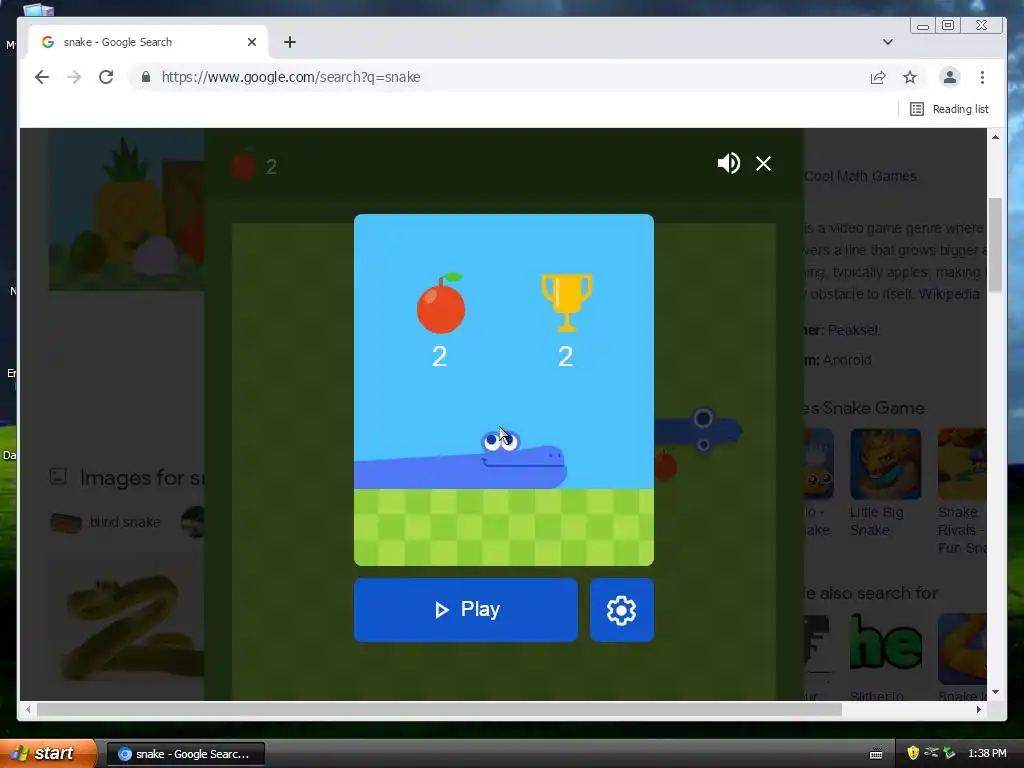Select the snake - Google Search tab
Image resolution: width=1024 pixels, height=768 pixels.
click(x=148, y=42)
